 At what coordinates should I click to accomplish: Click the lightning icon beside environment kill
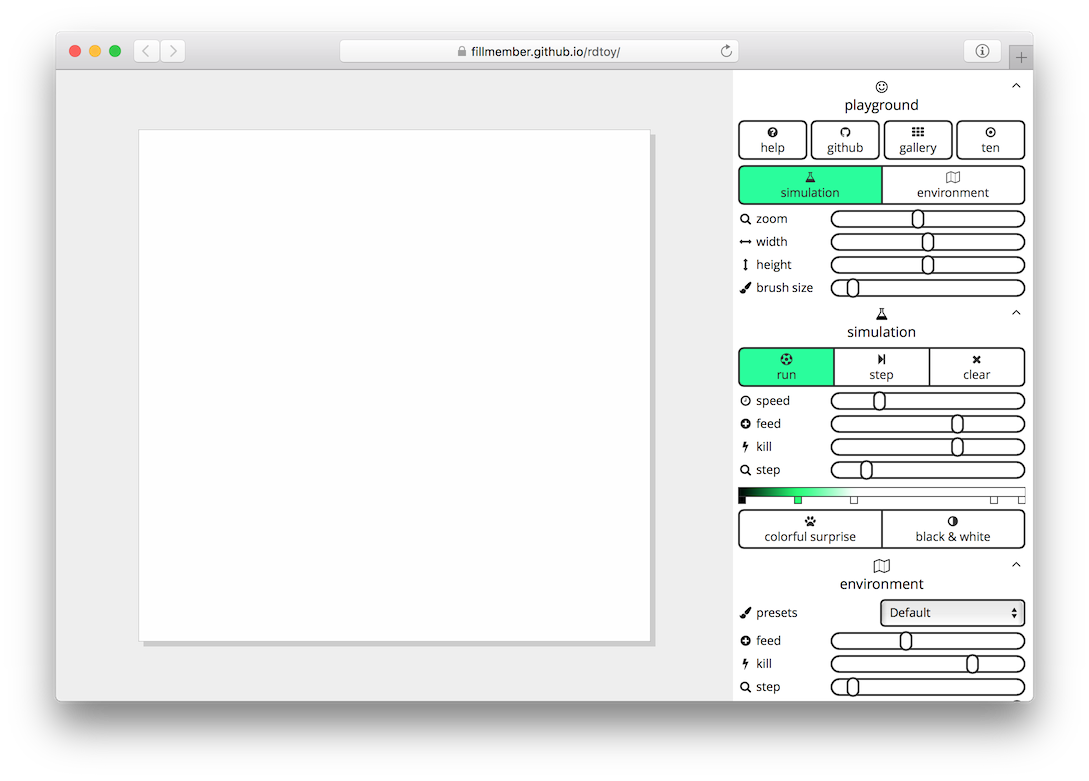pos(745,664)
